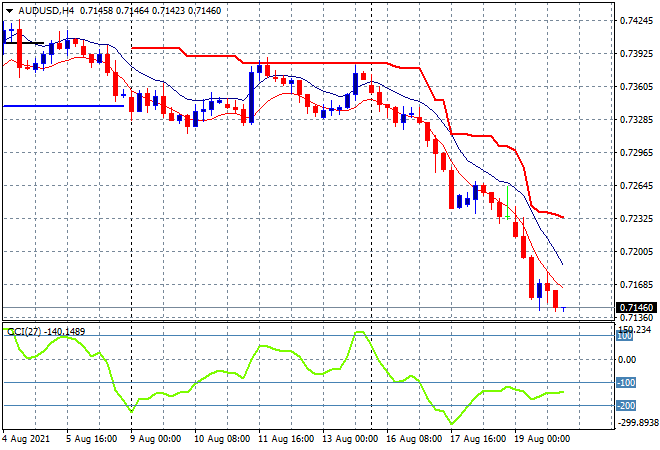Click the CCI scale value 0.00
Image resolution: width=660 pixels, height=450 pixels.
coord(628,359)
